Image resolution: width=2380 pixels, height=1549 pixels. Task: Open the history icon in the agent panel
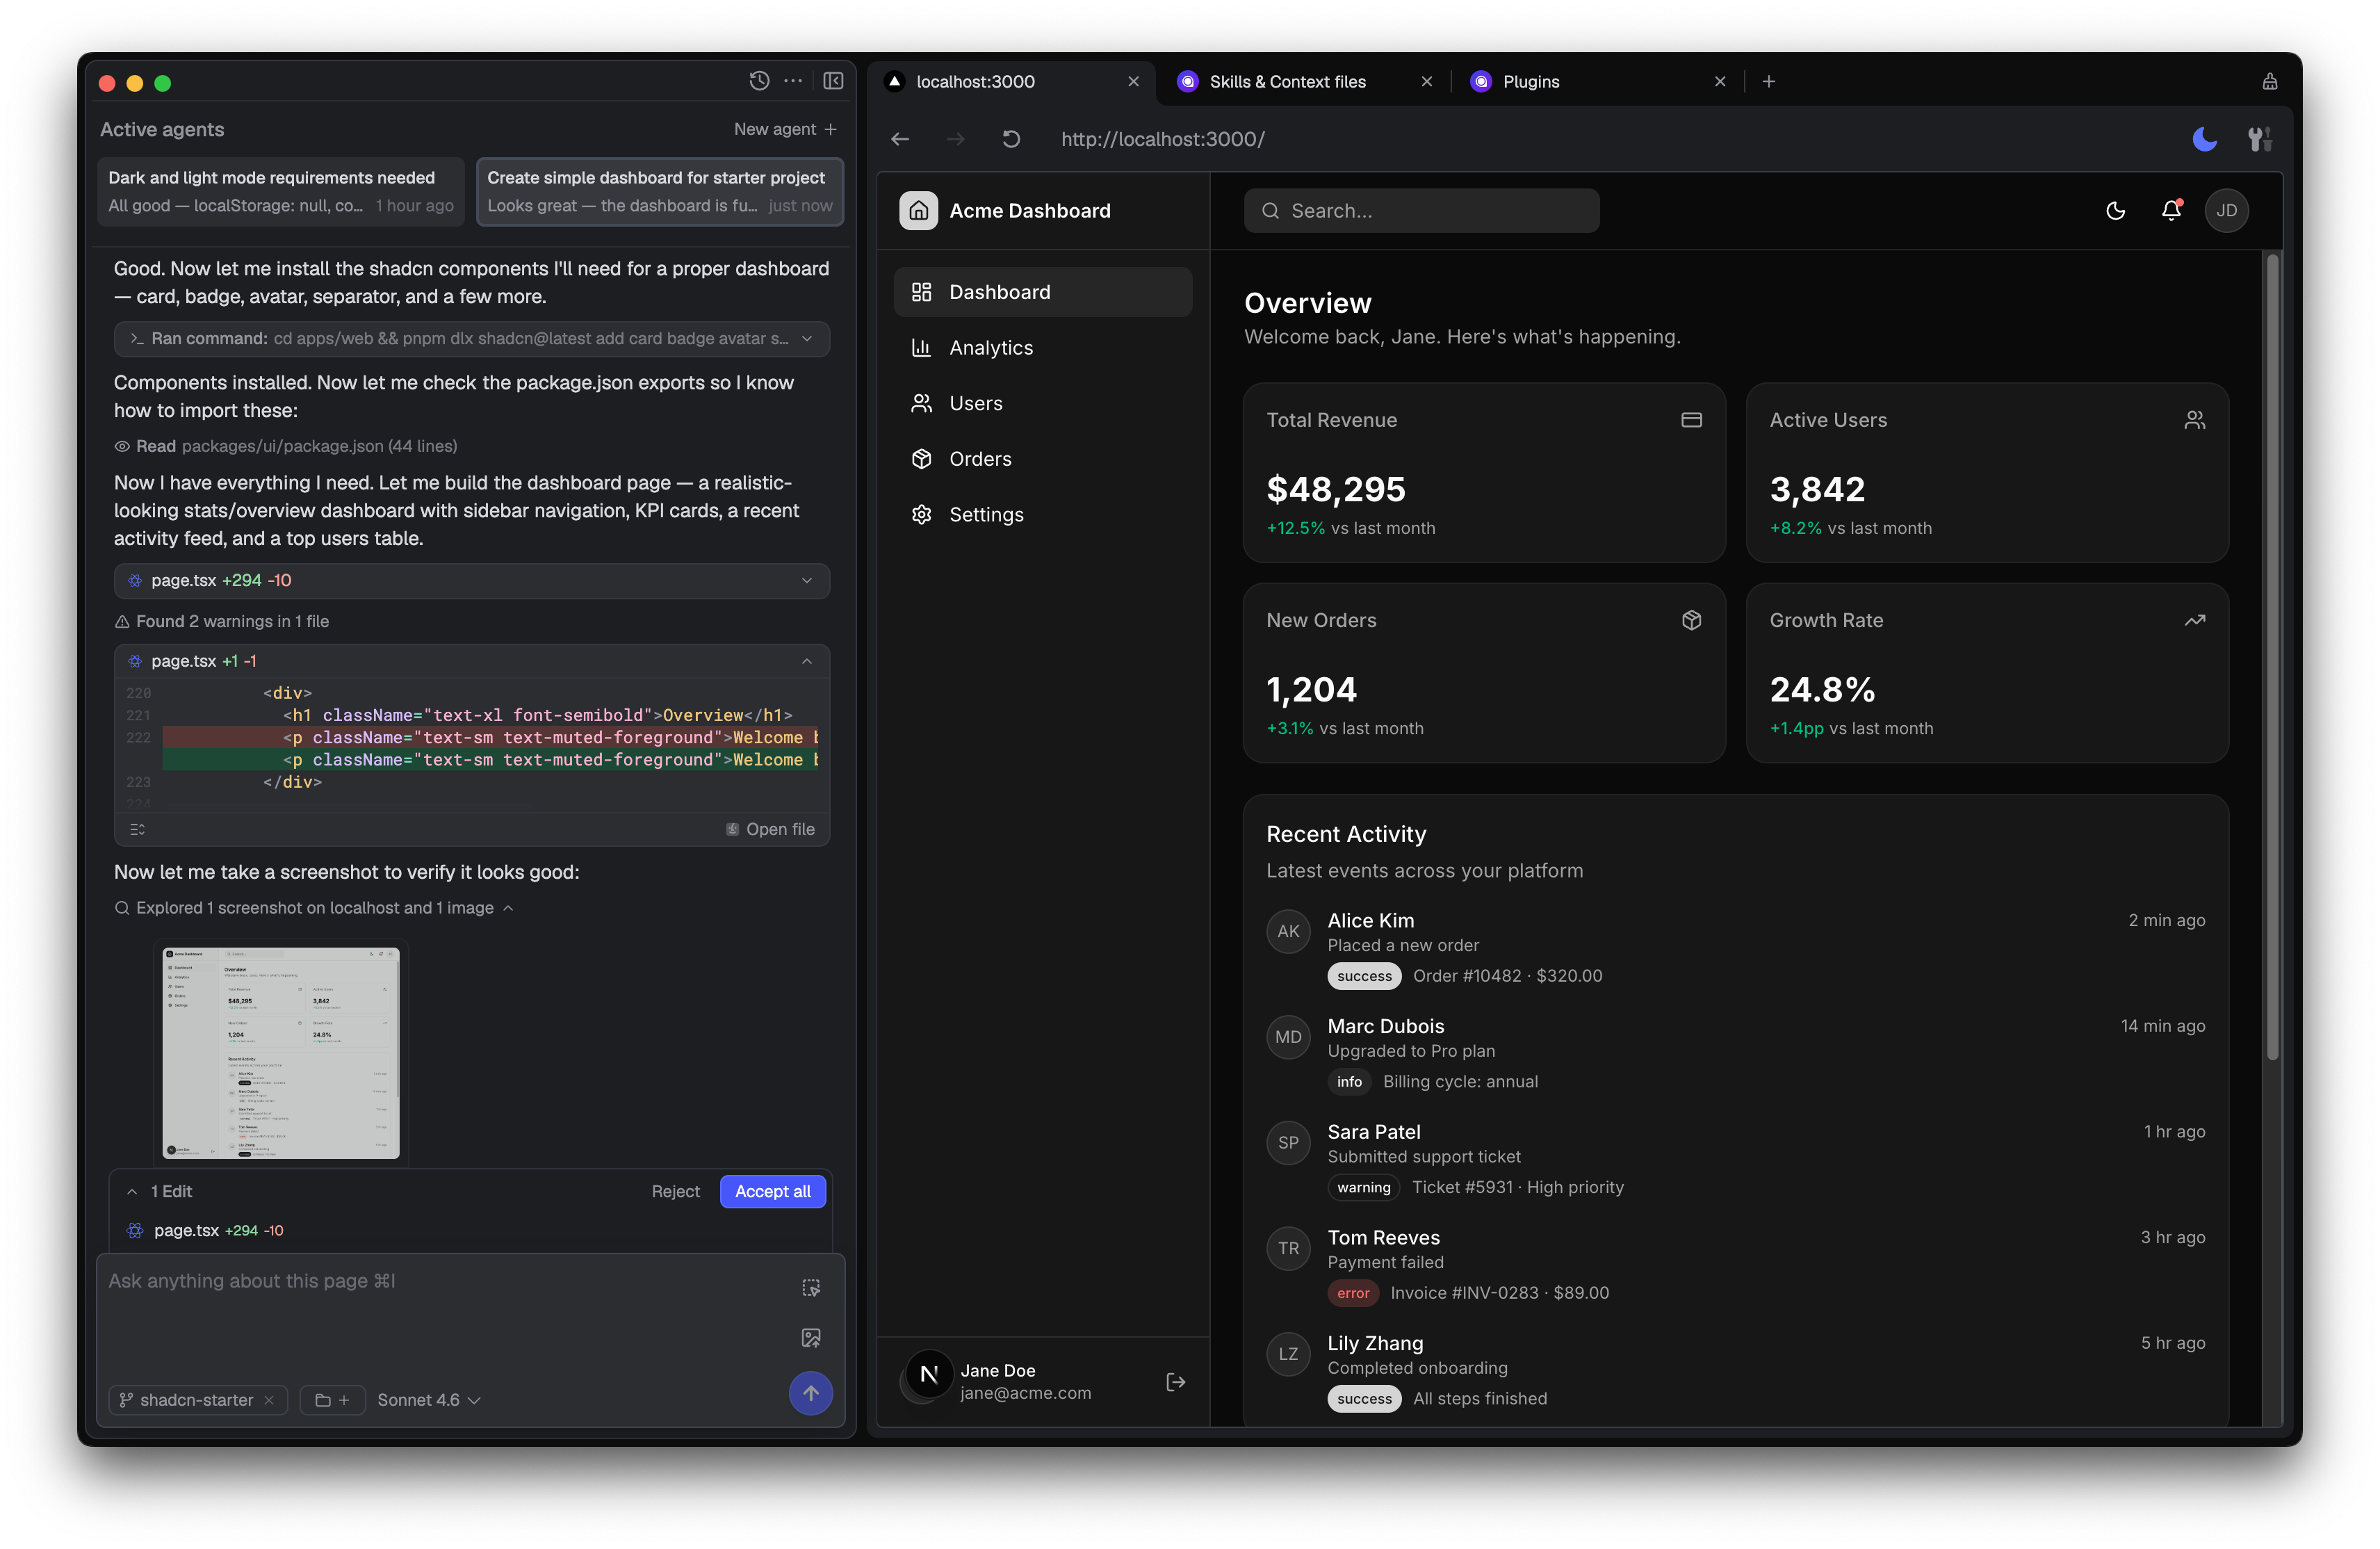point(758,81)
